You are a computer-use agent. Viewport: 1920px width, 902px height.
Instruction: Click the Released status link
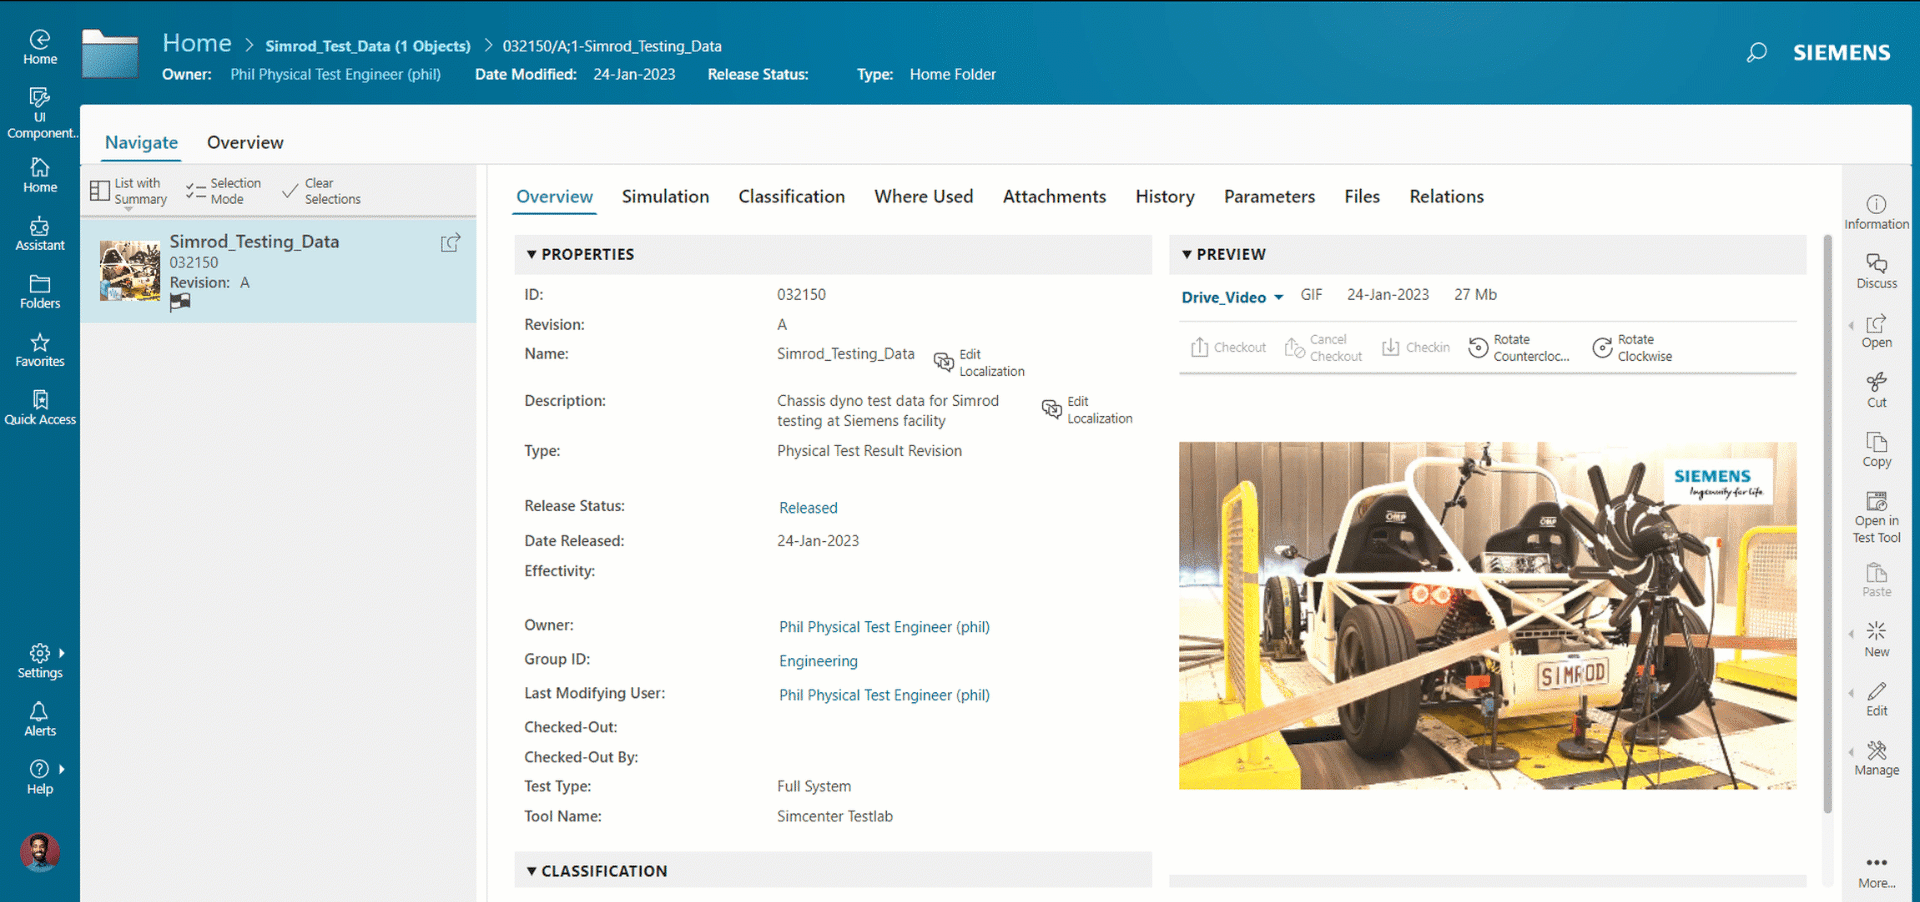point(808,508)
